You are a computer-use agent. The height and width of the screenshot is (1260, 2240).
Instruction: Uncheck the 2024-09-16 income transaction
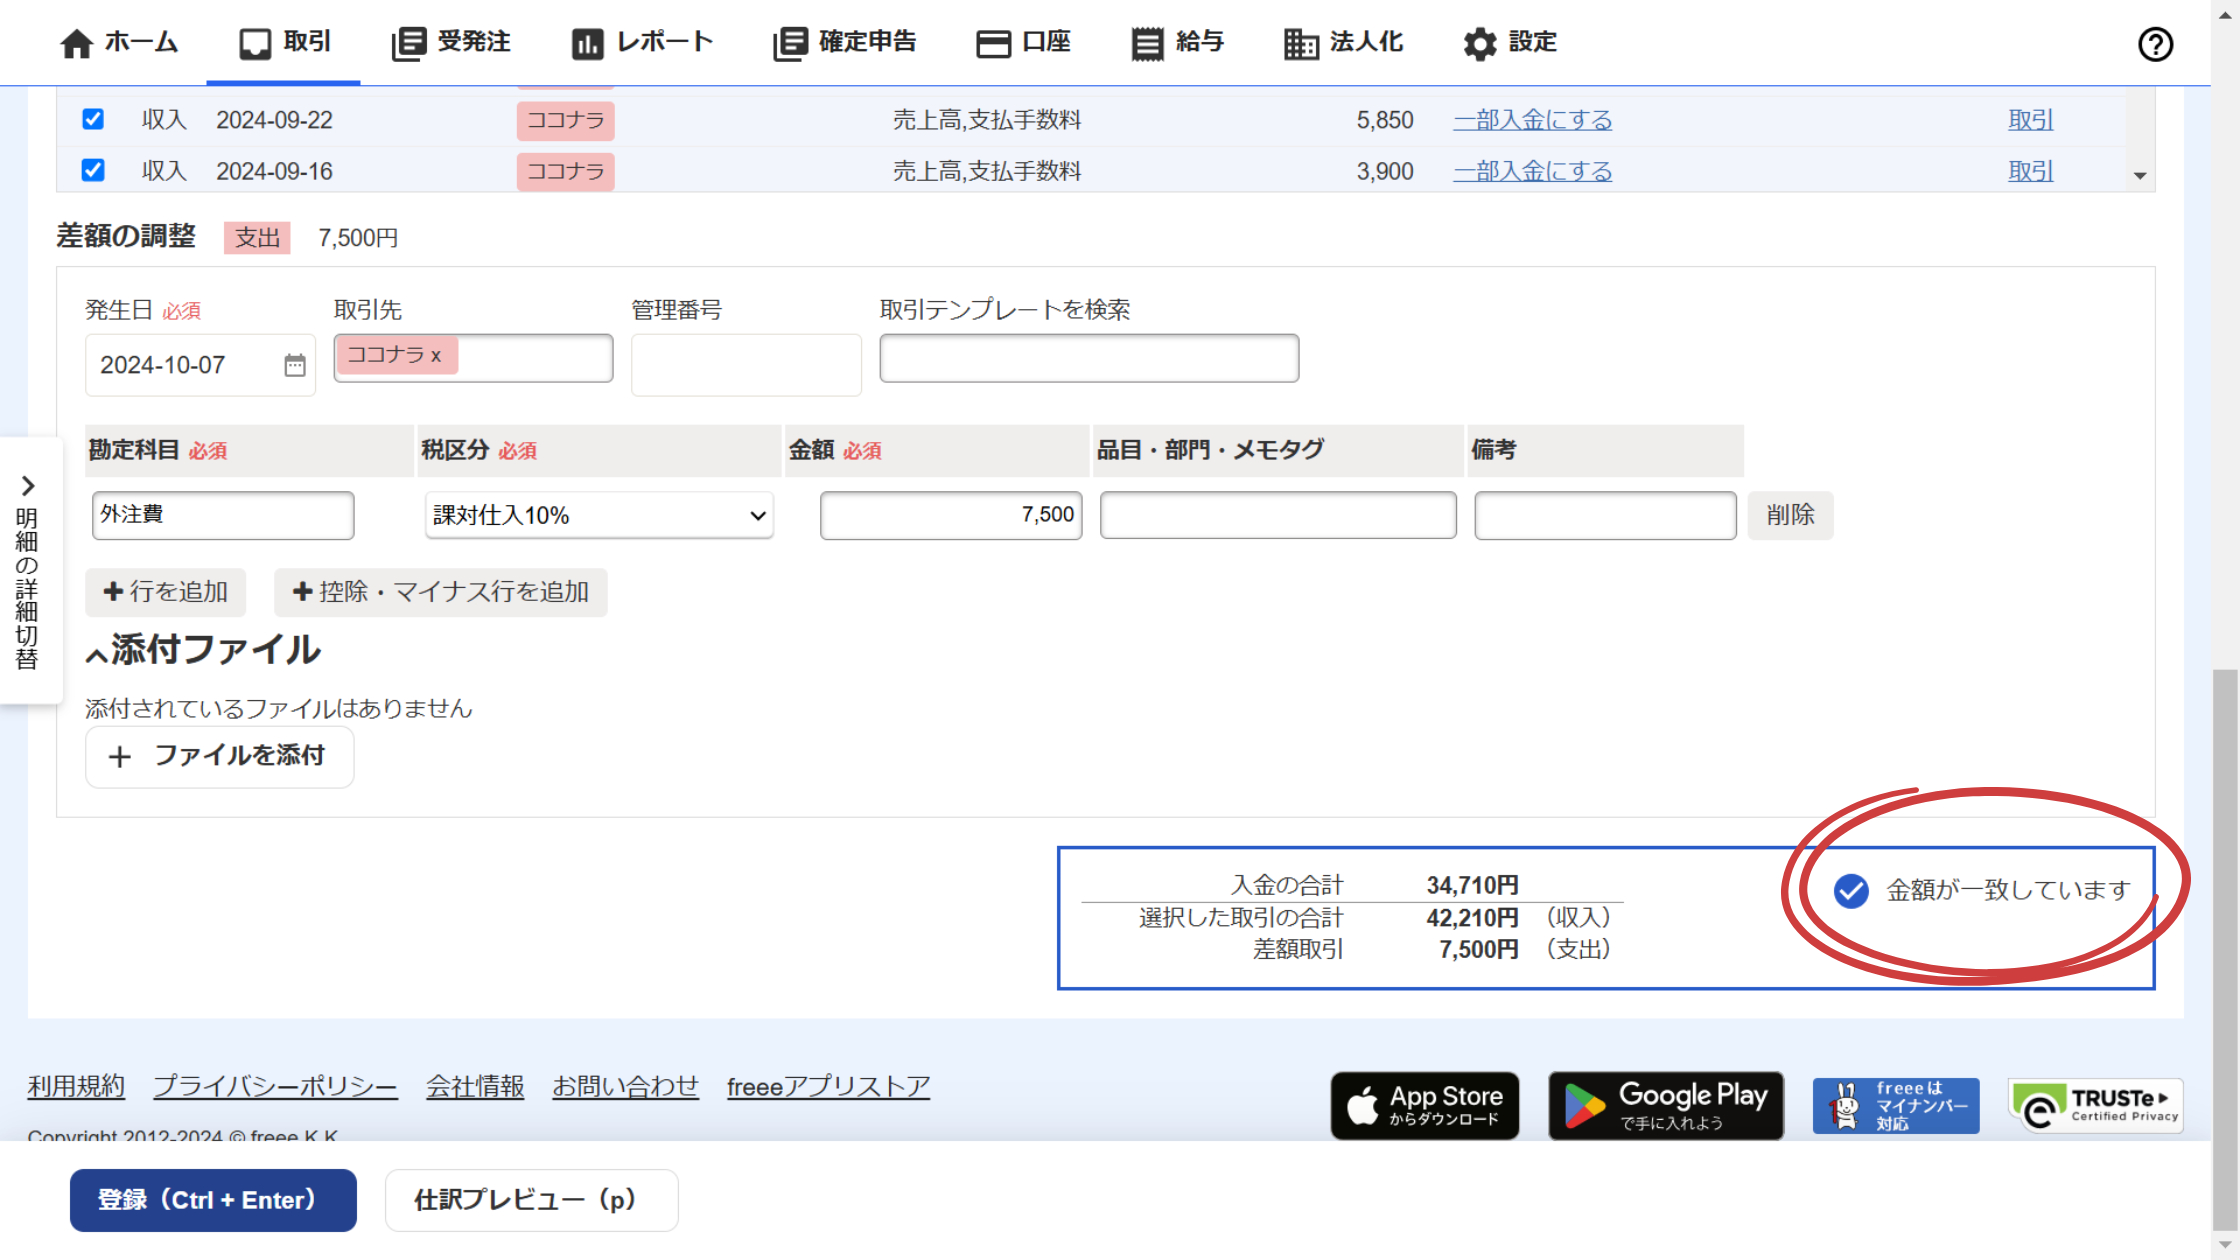pyautogui.click(x=92, y=170)
